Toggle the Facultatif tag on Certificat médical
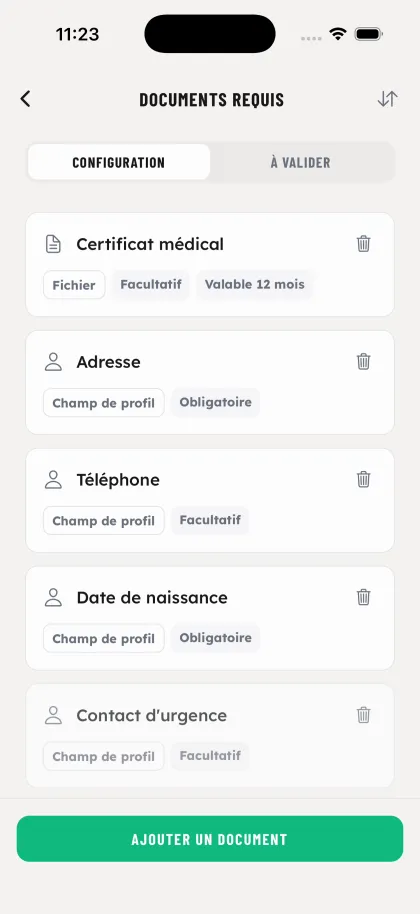This screenshot has width=420, height=914. click(x=151, y=284)
